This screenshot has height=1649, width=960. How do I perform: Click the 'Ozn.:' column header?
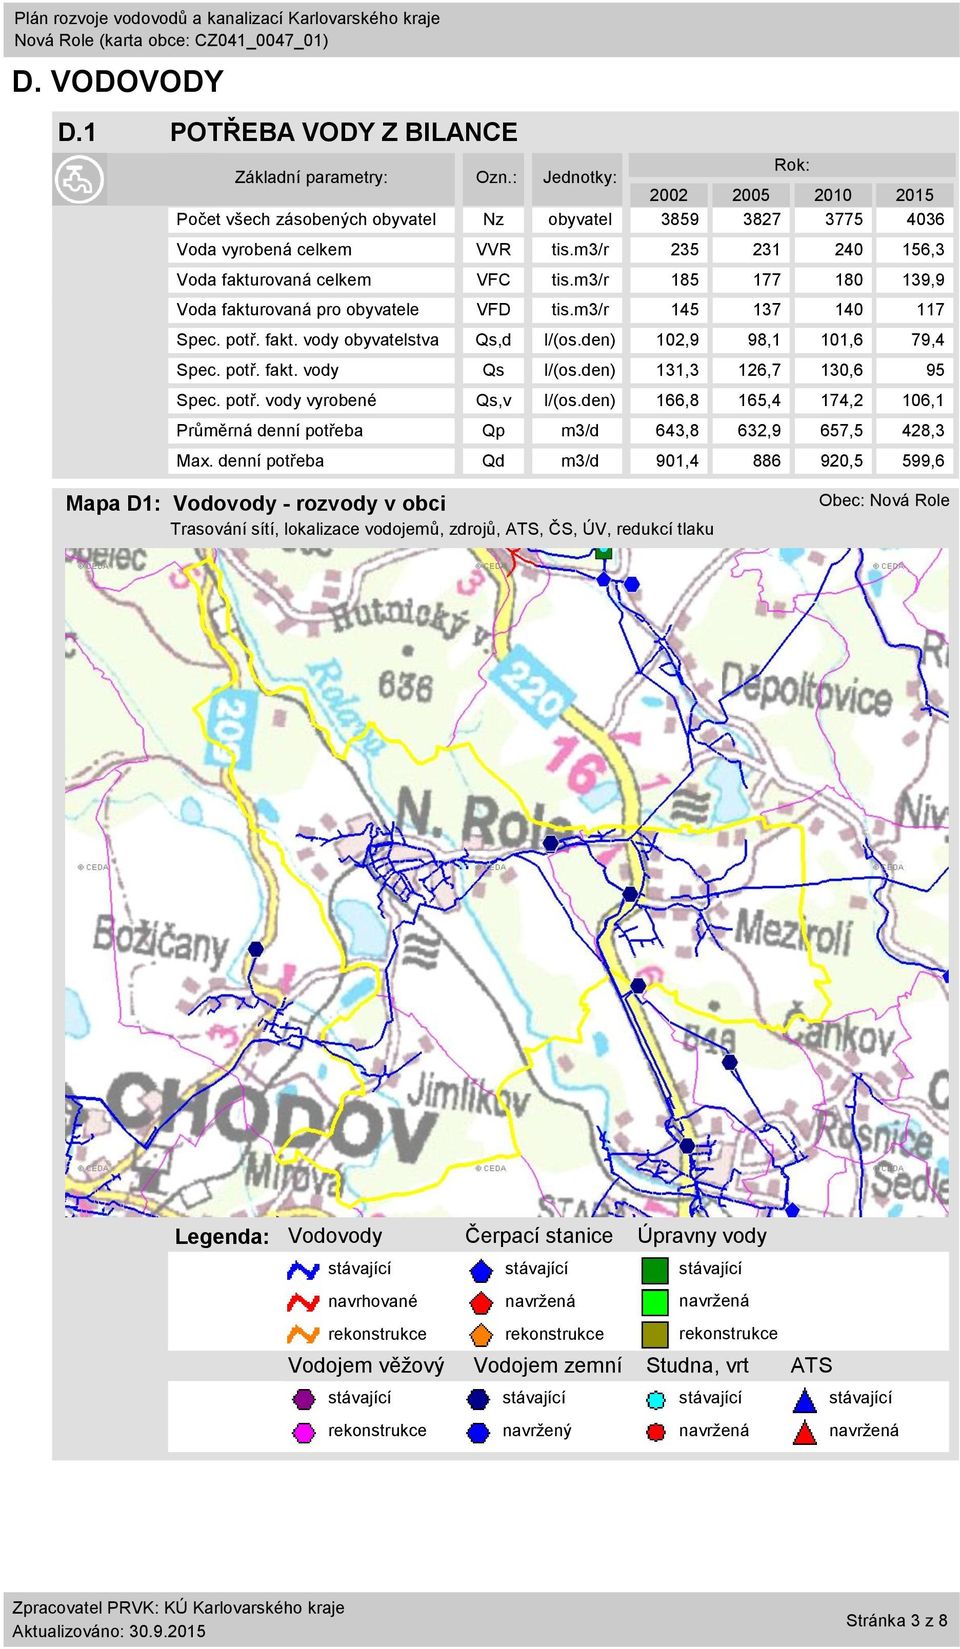coord(496,177)
